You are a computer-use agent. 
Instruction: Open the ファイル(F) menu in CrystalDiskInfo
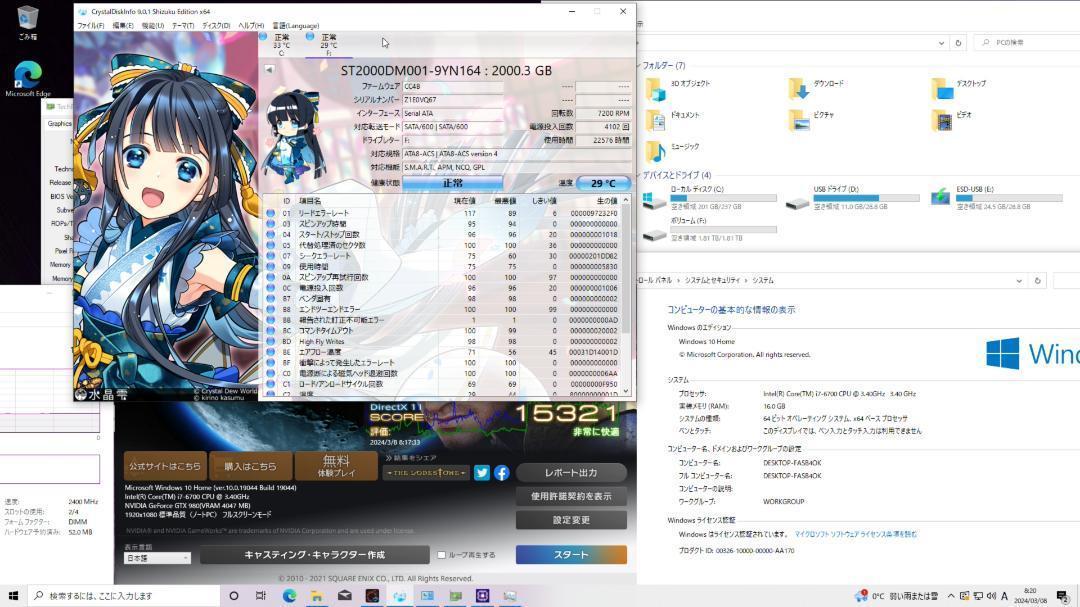[x=90, y=25]
